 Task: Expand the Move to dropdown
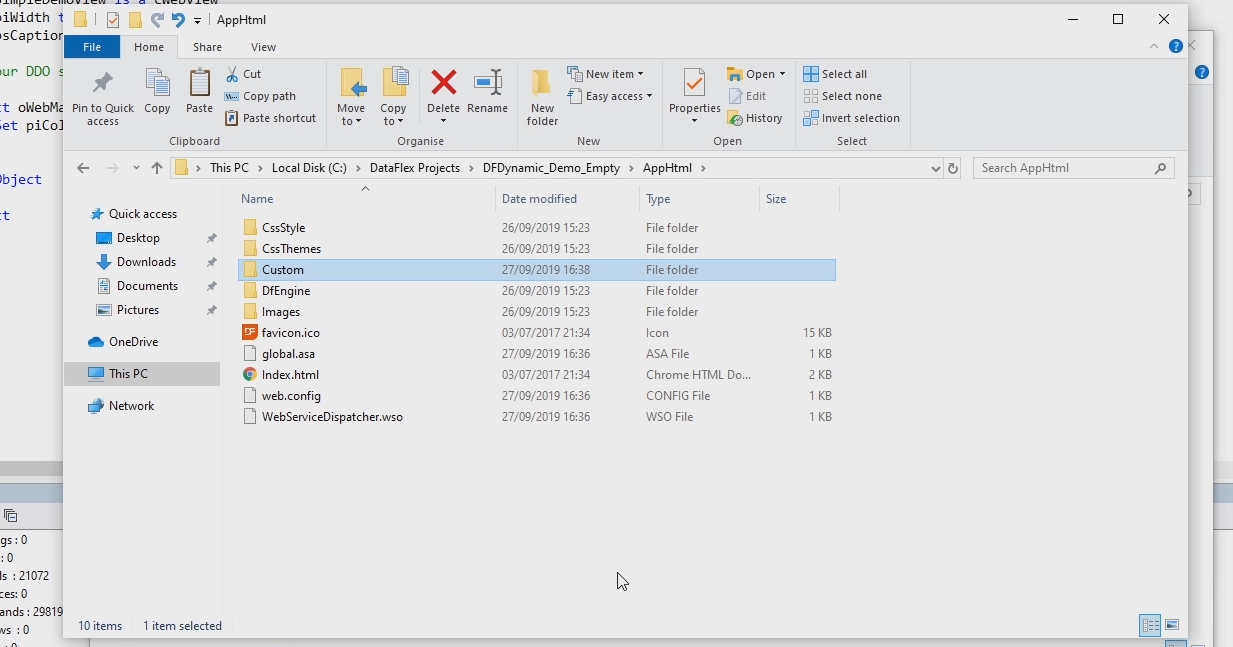351,121
